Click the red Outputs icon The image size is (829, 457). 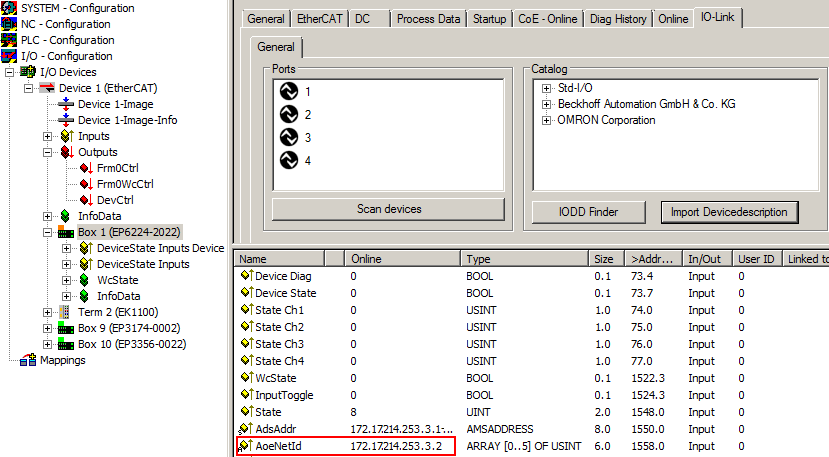coord(67,152)
